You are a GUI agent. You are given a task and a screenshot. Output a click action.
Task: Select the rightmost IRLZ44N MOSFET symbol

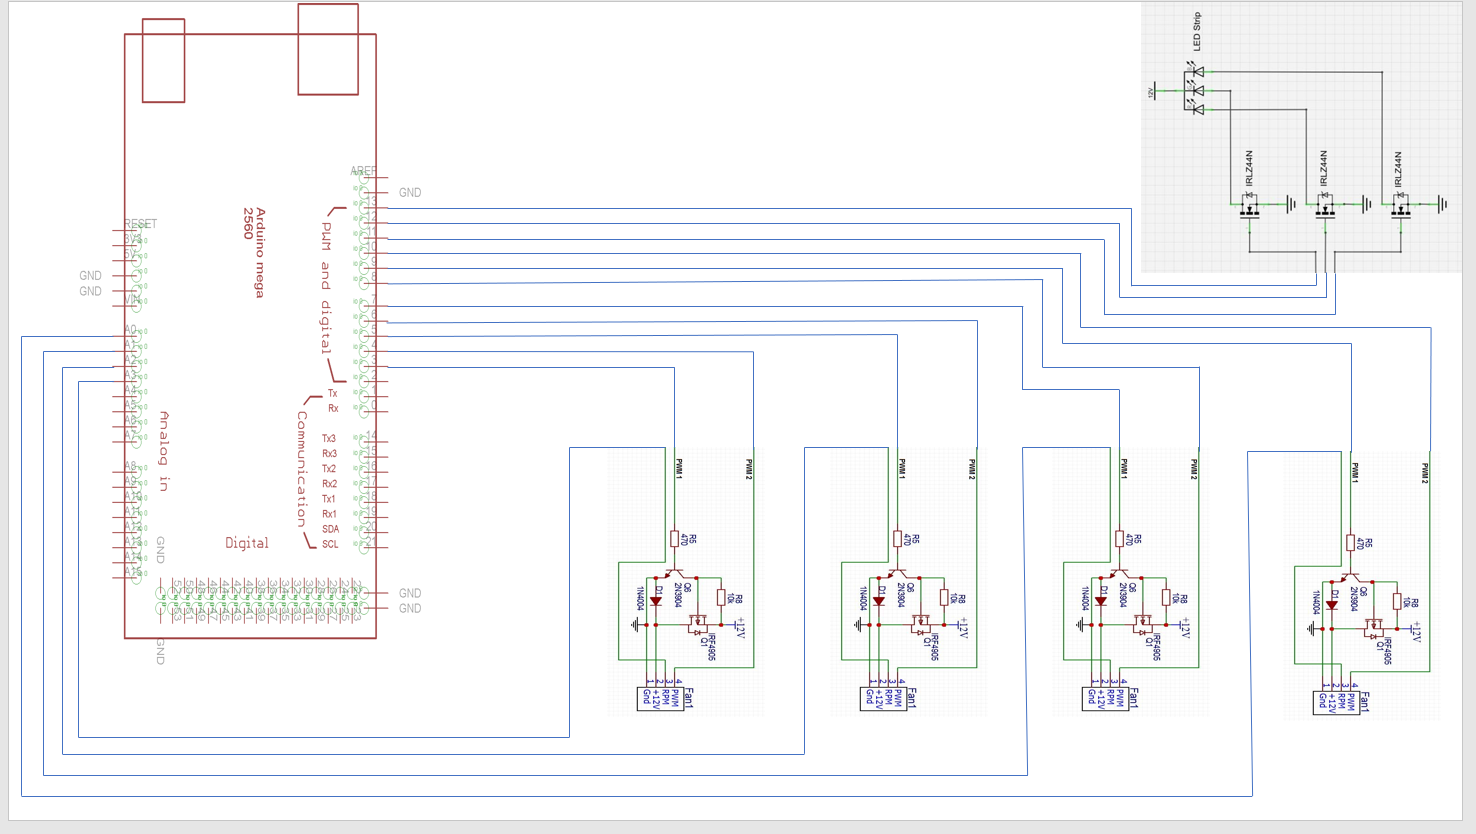(1400, 206)
